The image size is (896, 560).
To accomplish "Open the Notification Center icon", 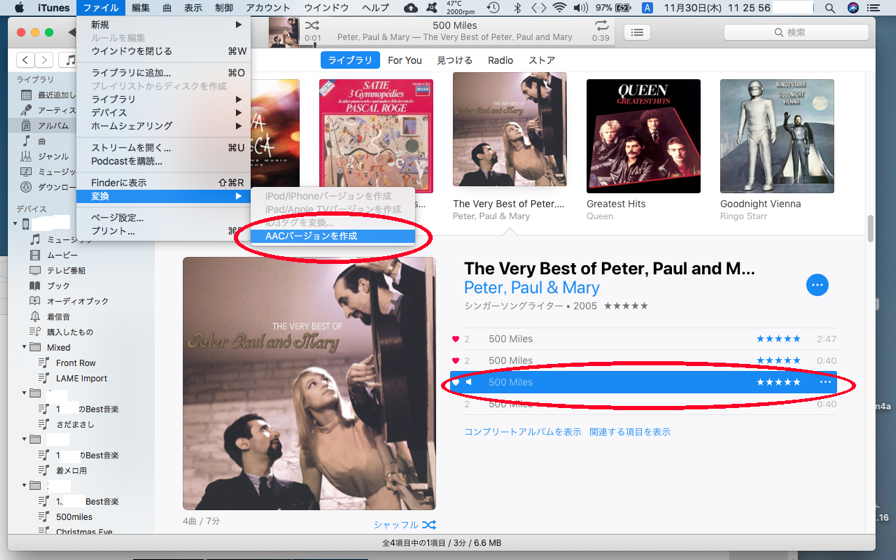I will coord(873,8).
